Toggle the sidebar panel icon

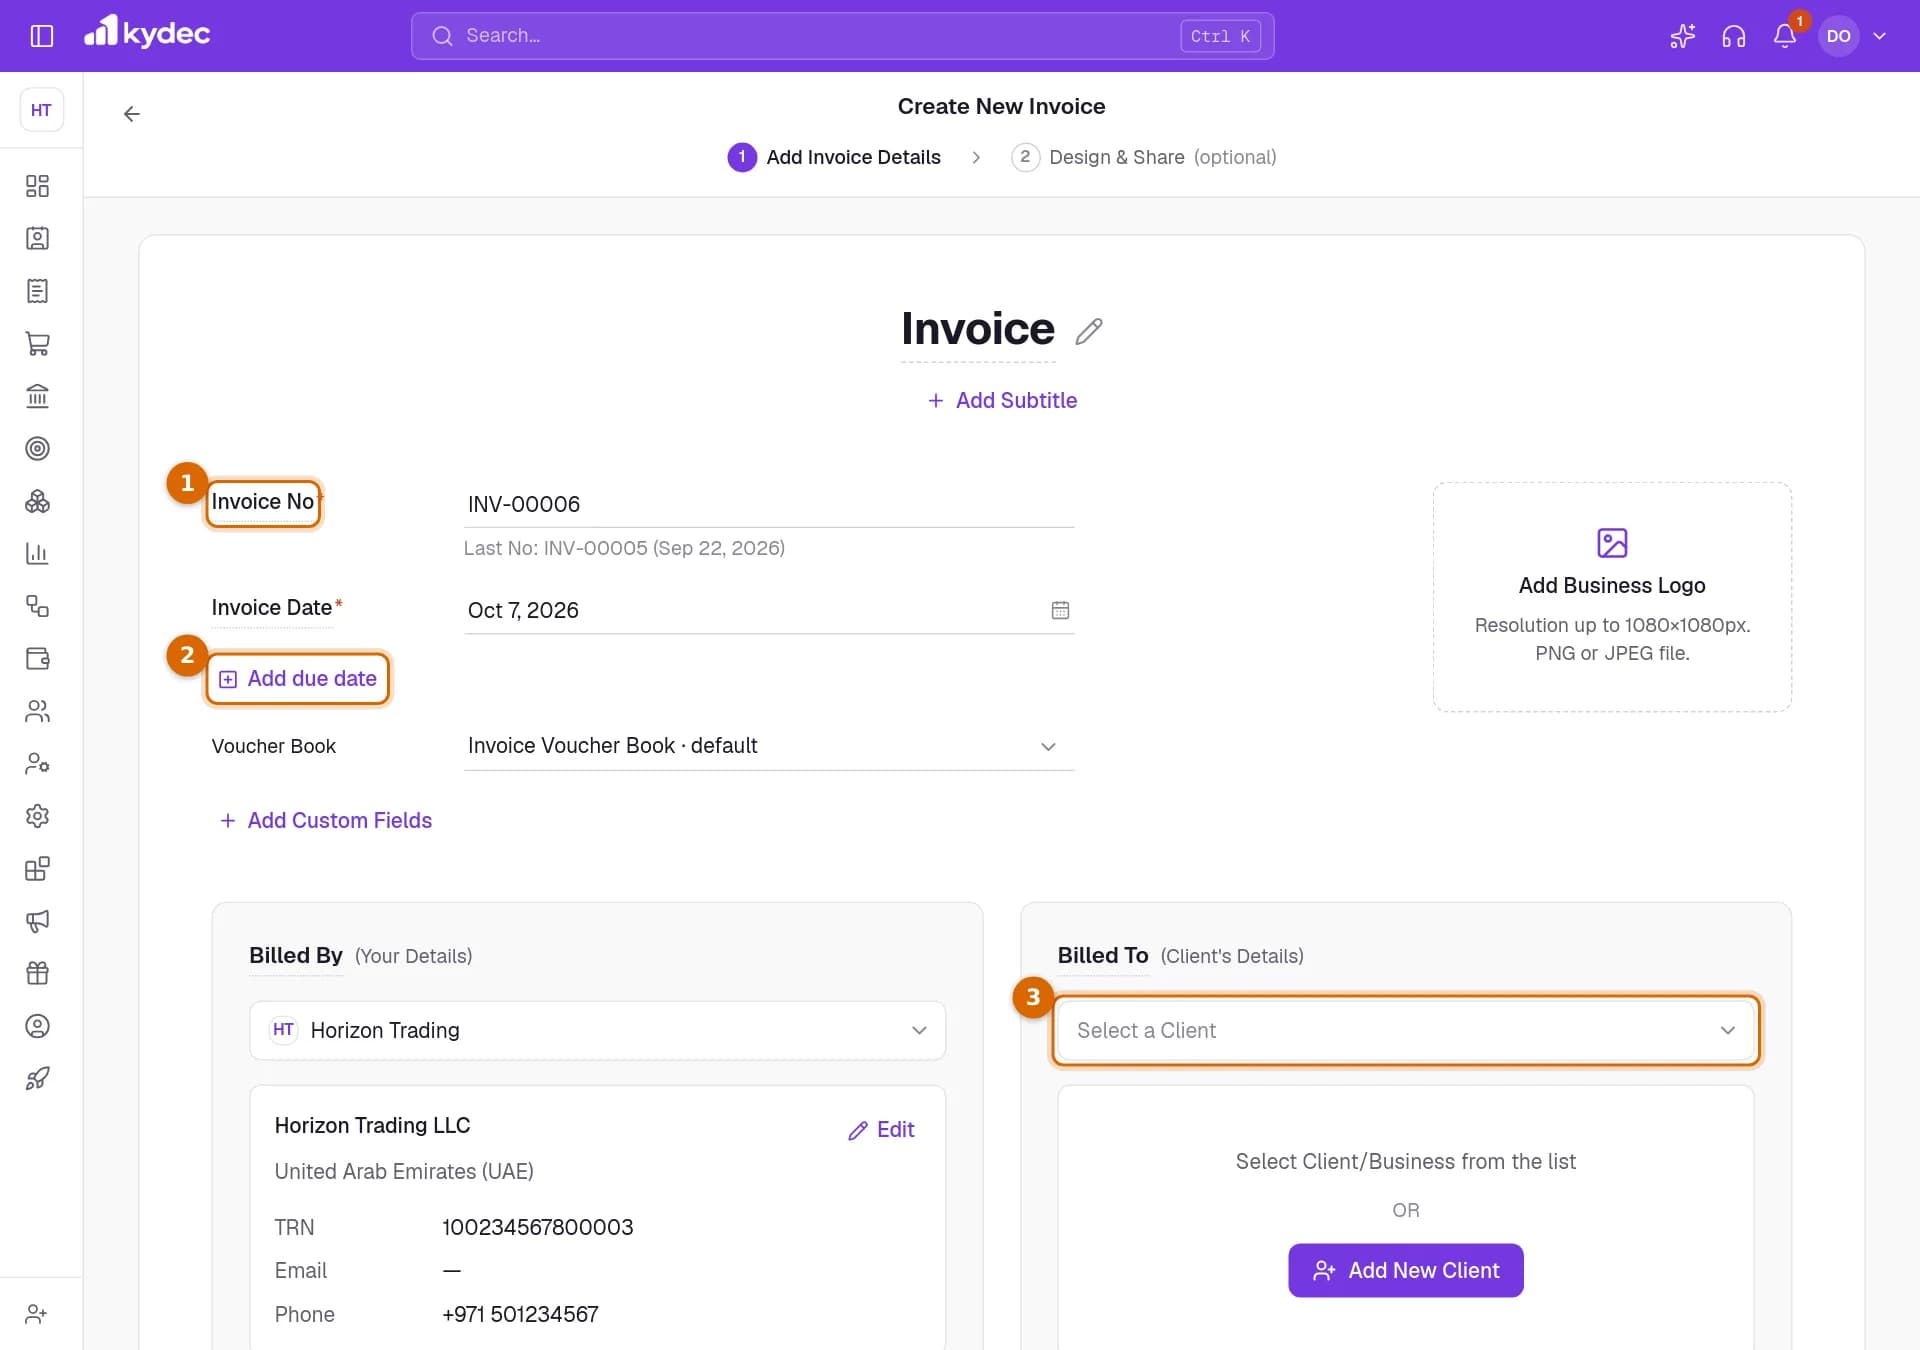(x=41, y=36)
